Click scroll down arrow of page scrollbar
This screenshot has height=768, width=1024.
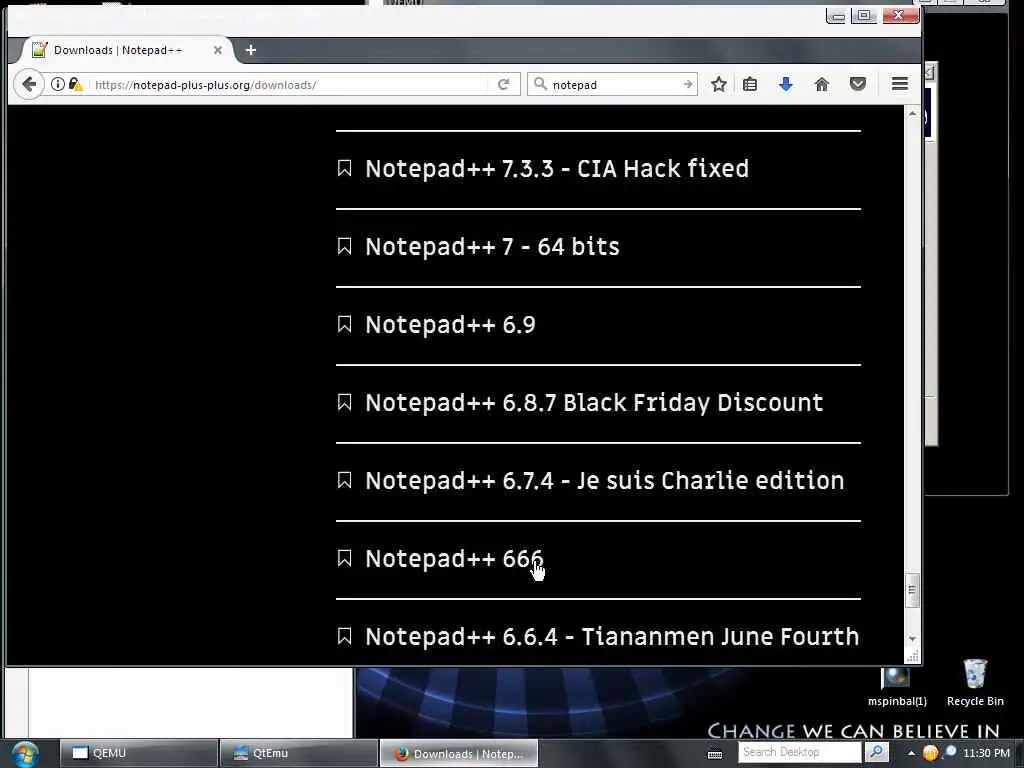pos(912,639)
